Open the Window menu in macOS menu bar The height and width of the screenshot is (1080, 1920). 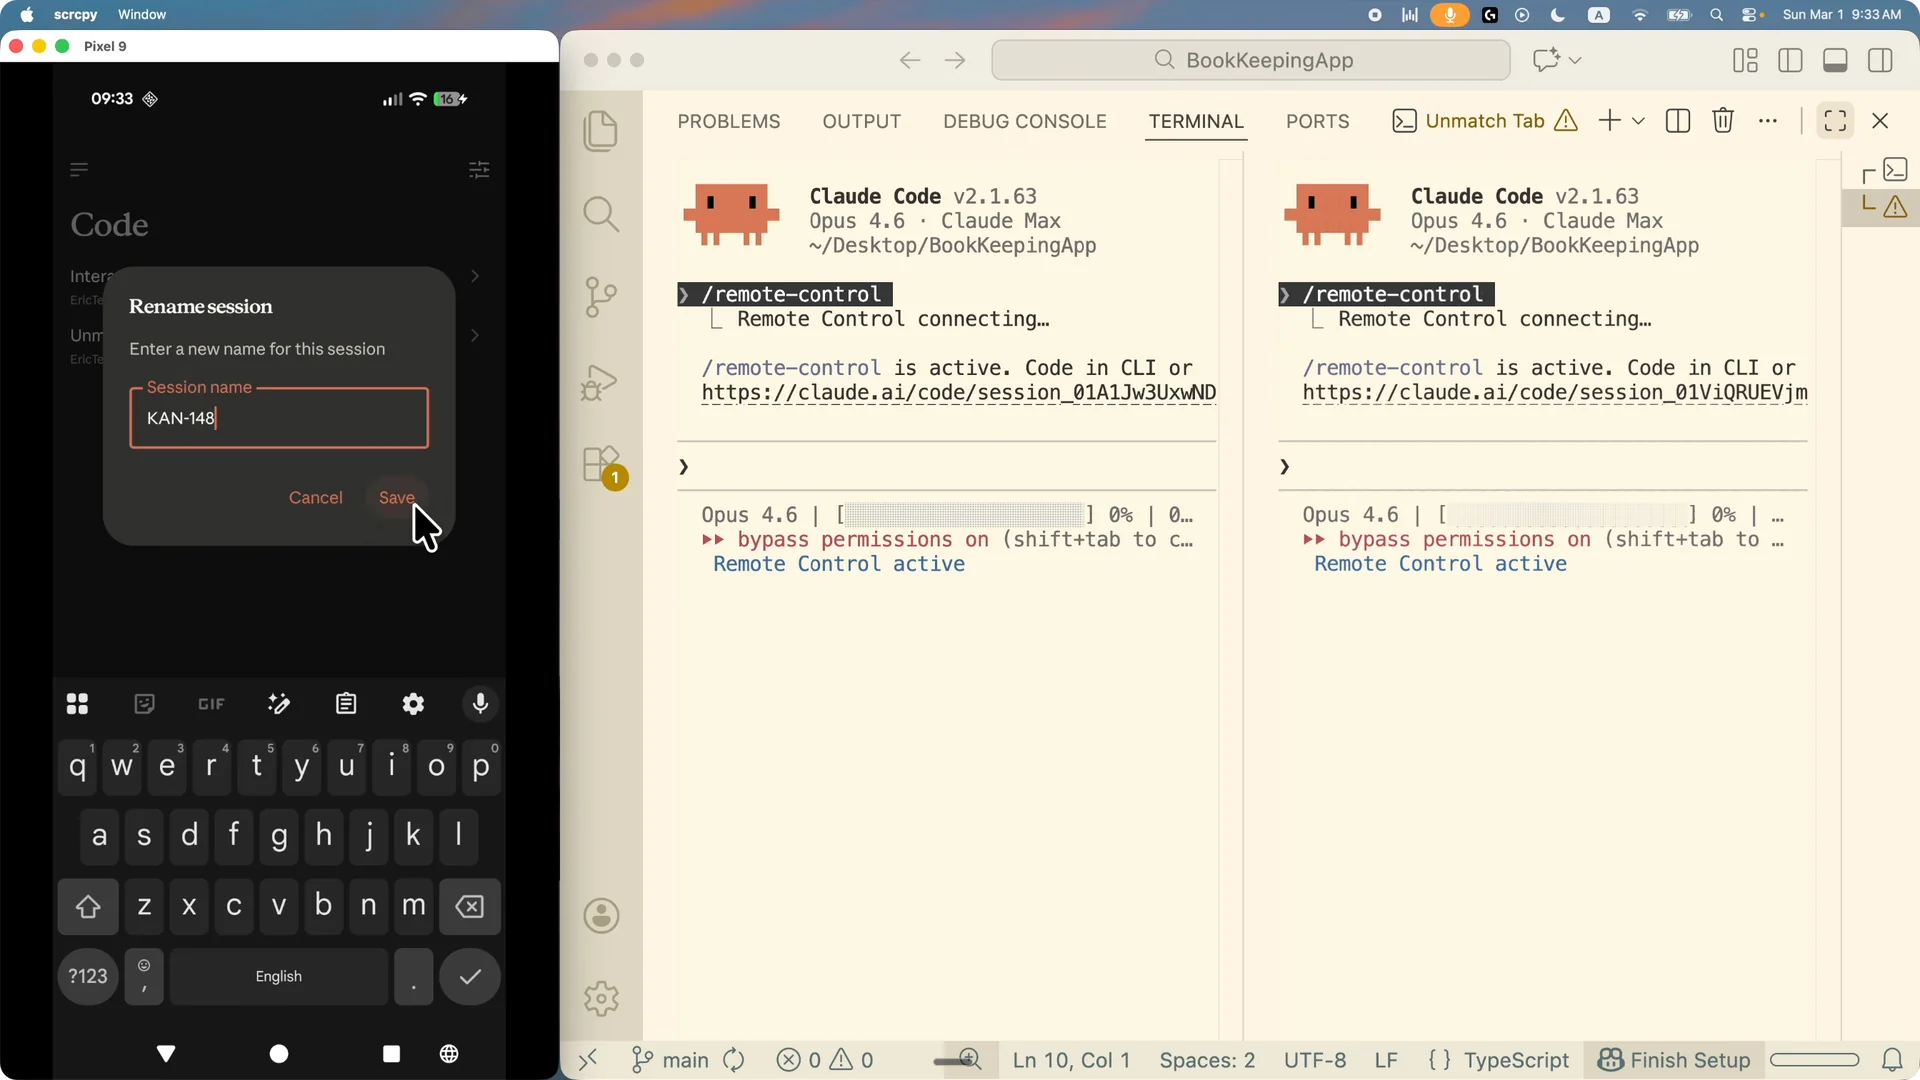[x=142, y=14]
